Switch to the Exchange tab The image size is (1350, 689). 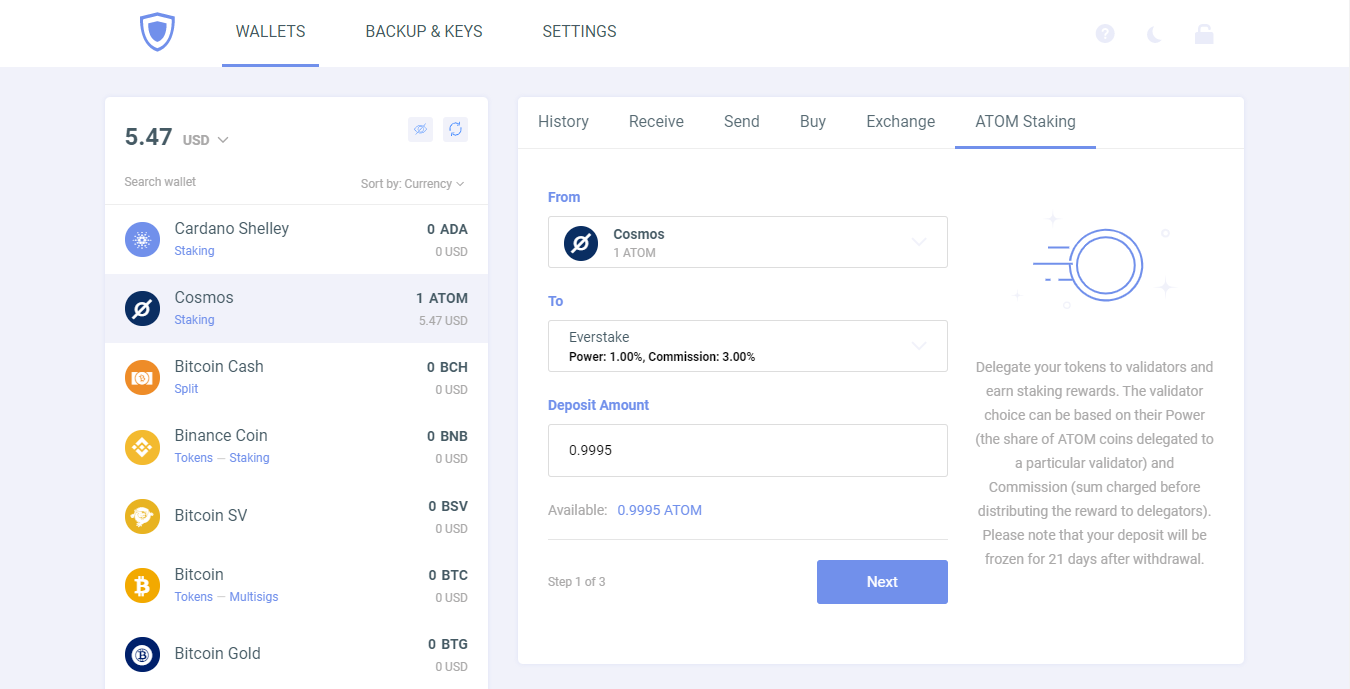coord(901,122)
